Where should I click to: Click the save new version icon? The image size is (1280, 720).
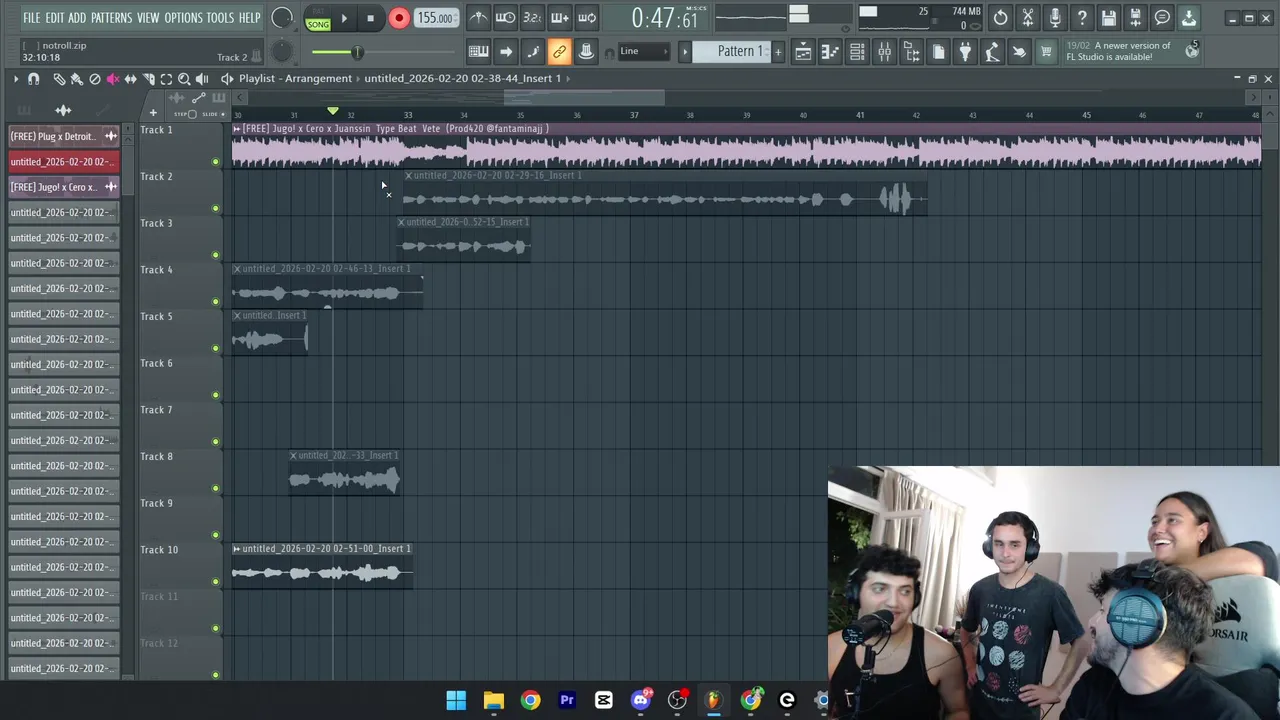tap(1135, 18)
